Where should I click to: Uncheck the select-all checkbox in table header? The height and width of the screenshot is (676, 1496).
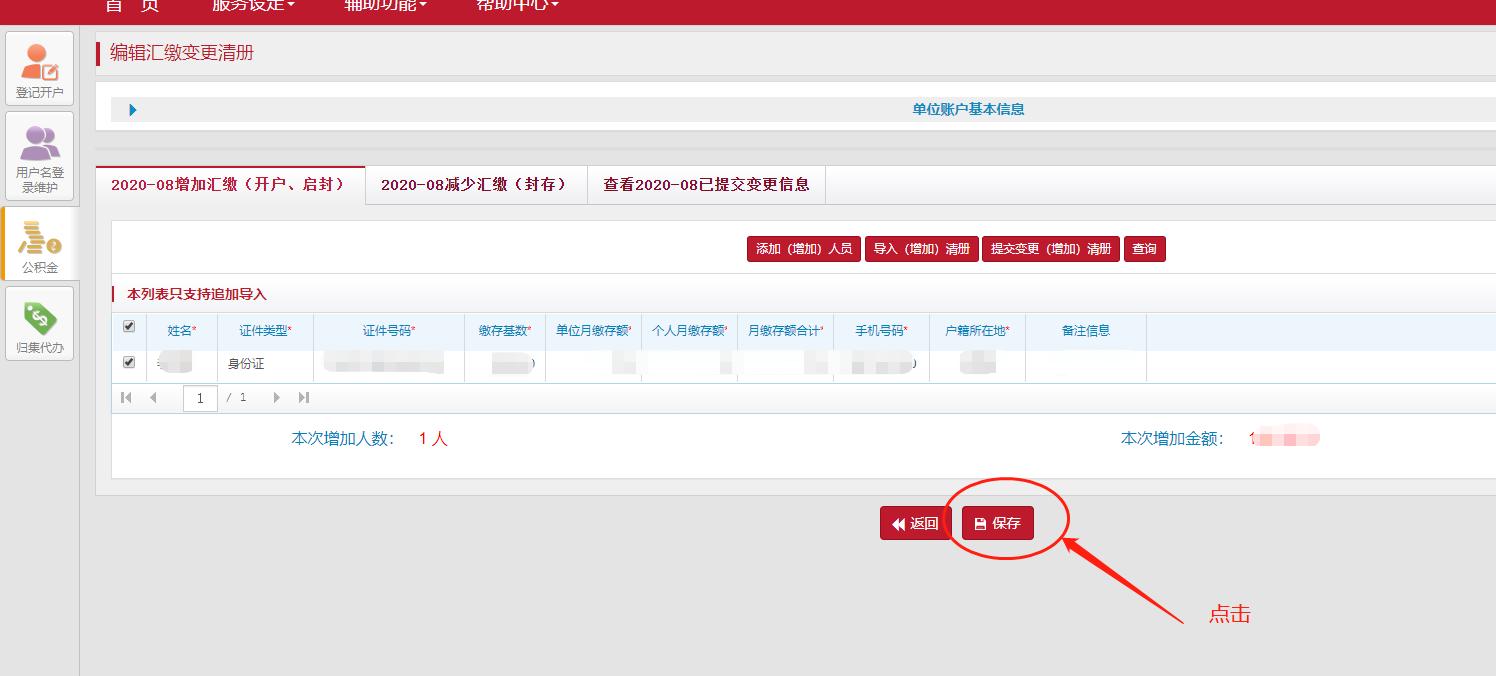128,325
